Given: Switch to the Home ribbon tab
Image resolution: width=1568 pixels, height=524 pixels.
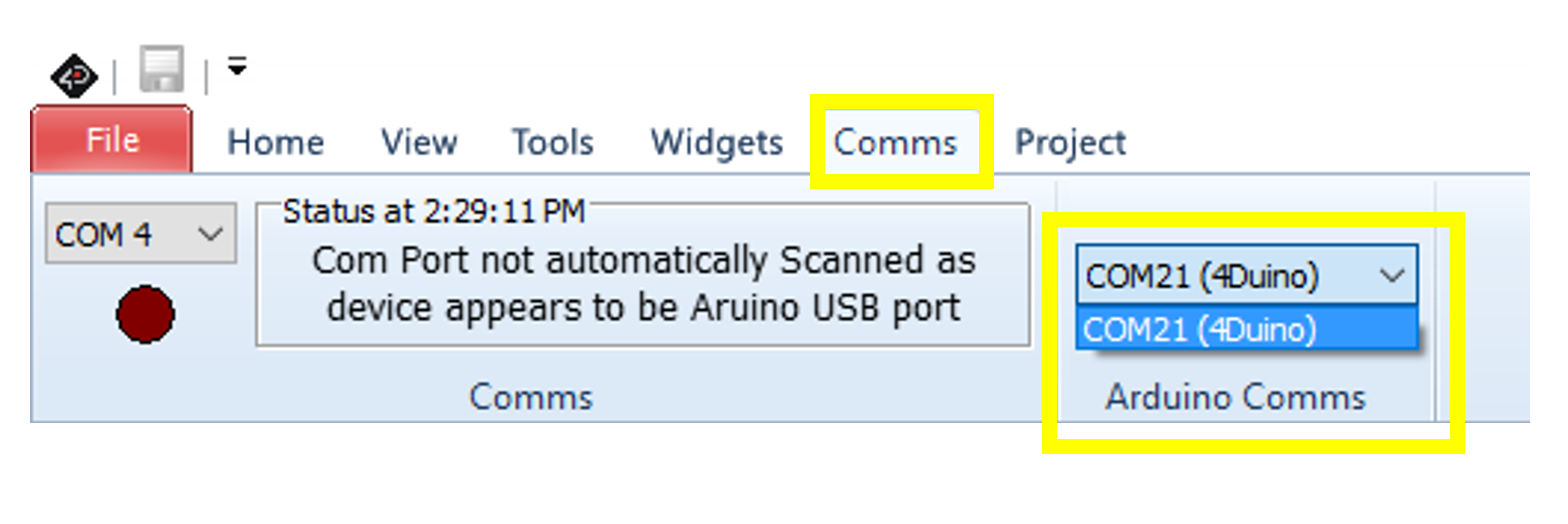Looking at the screenshot, I should click(275, 143).
